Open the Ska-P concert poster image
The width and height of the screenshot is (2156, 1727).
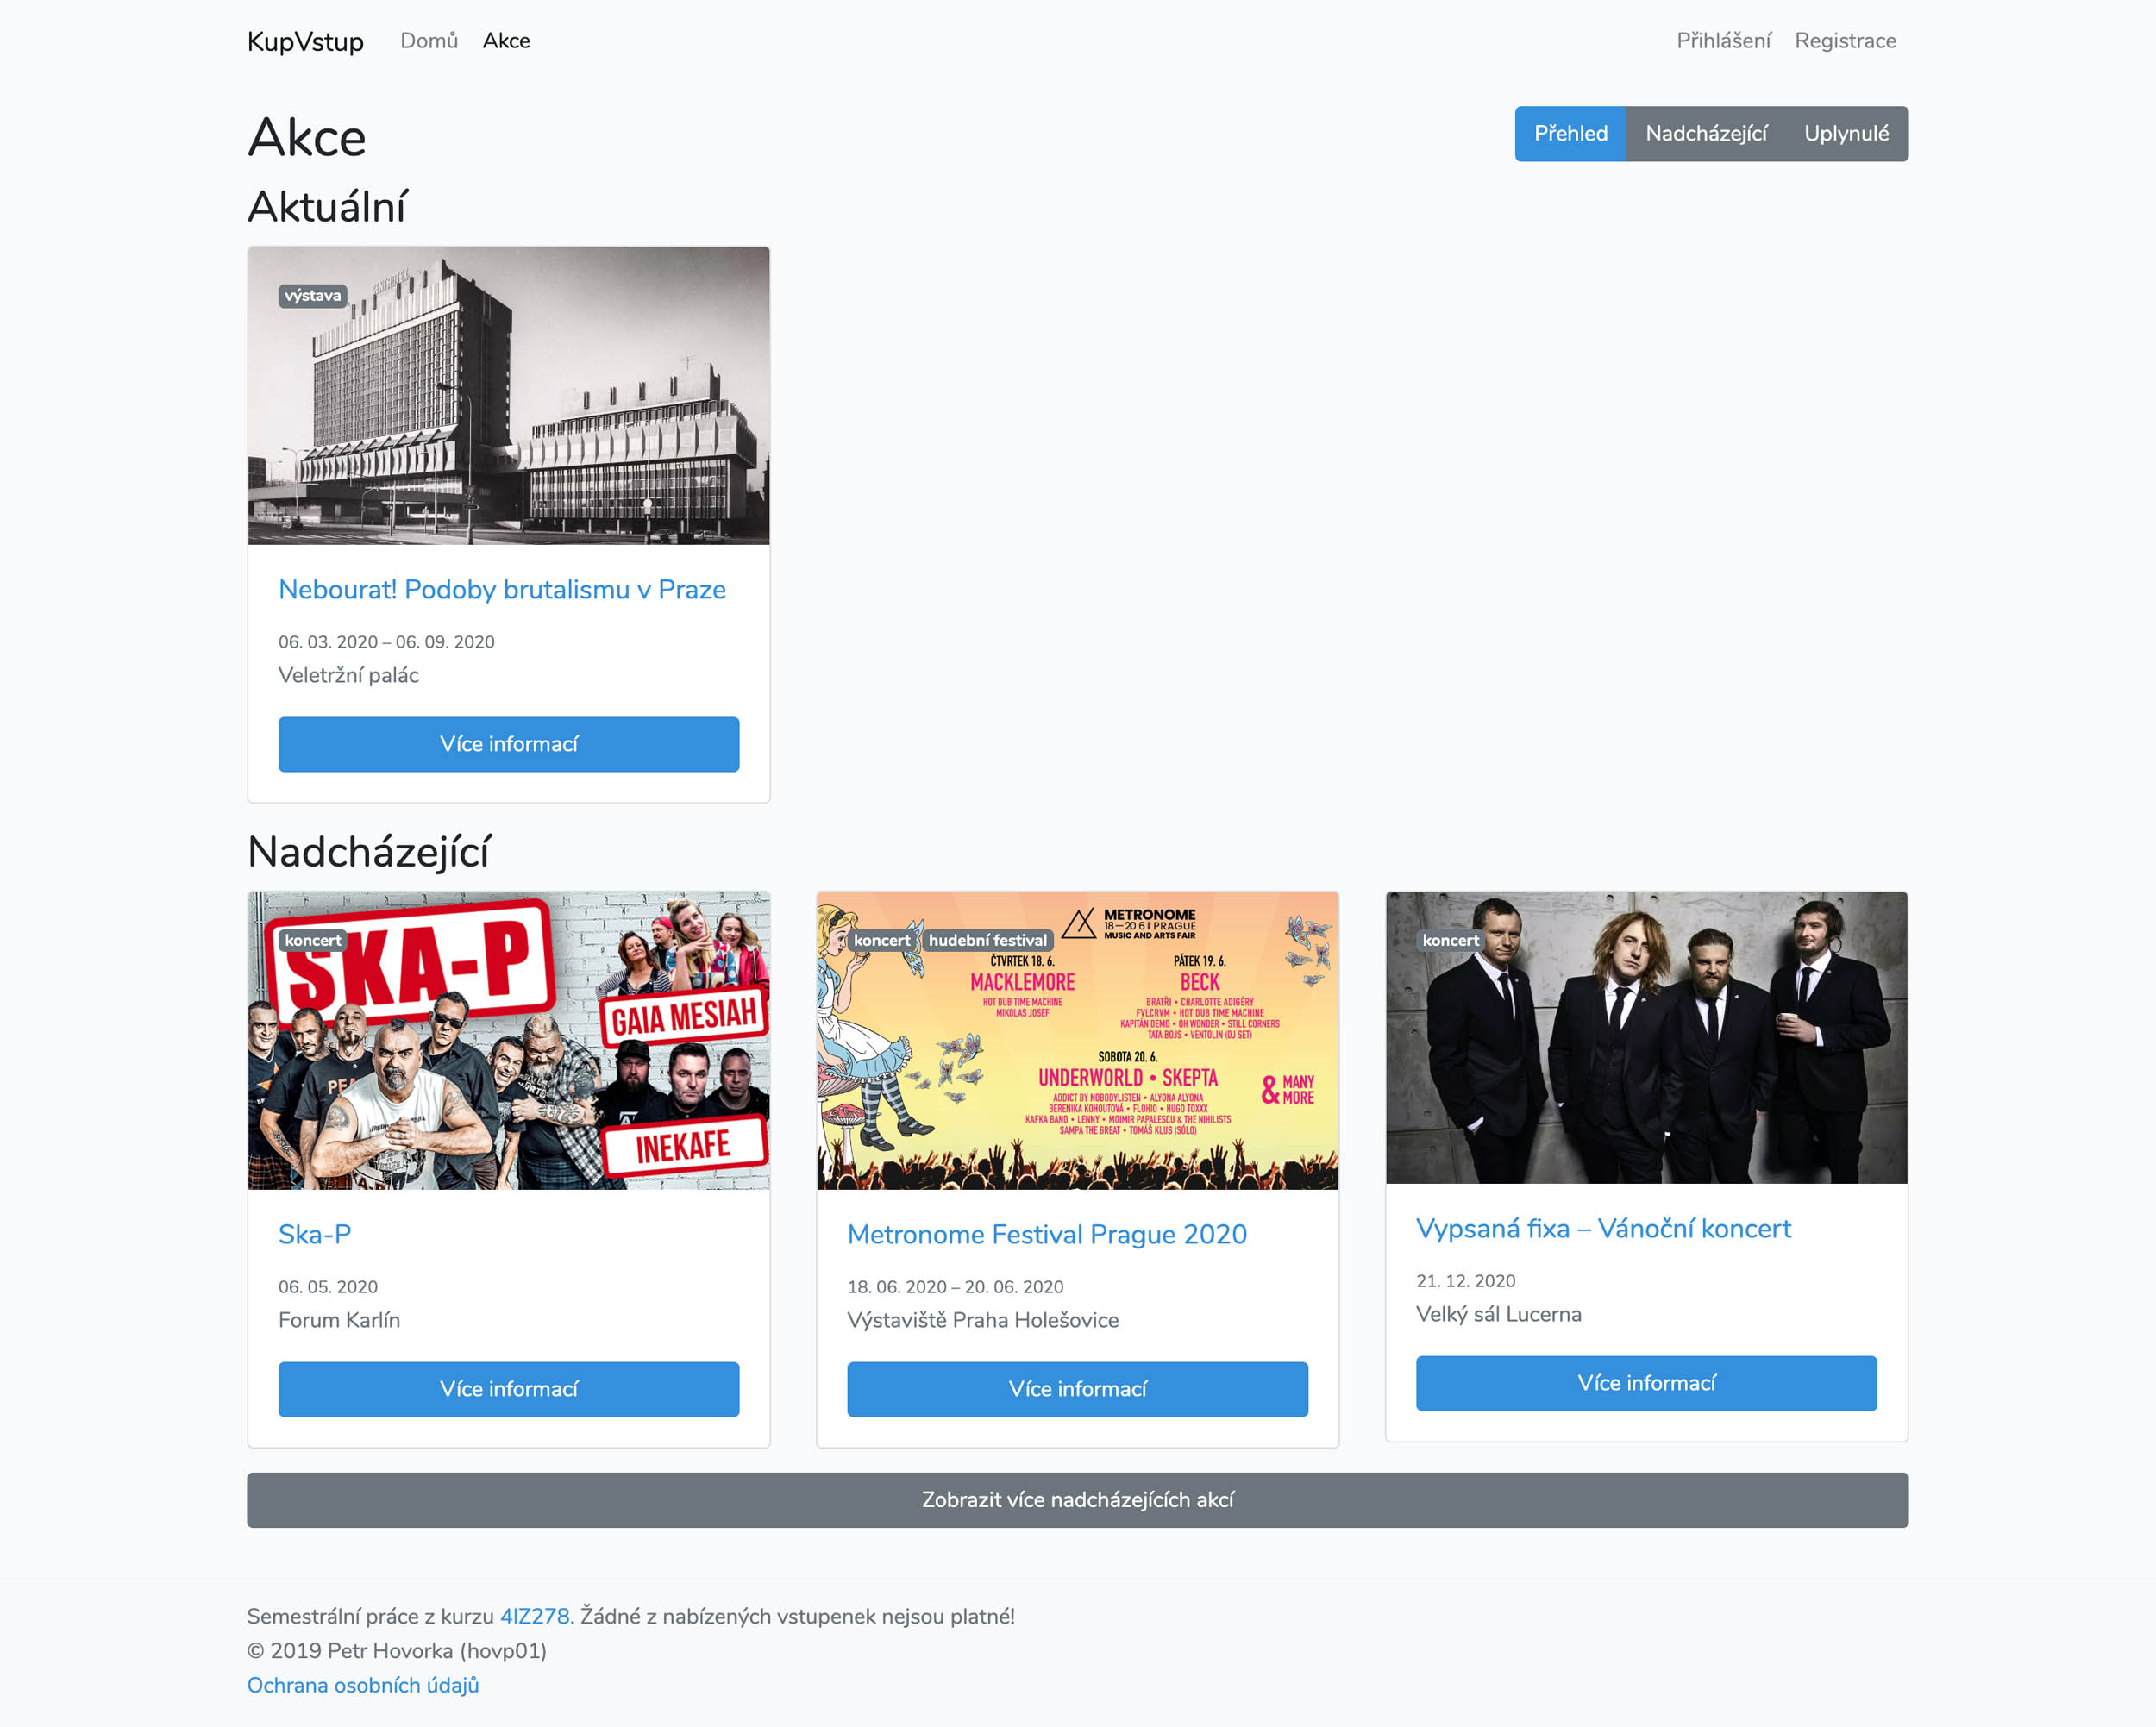pyautogui.click(x=508, y=1040)
